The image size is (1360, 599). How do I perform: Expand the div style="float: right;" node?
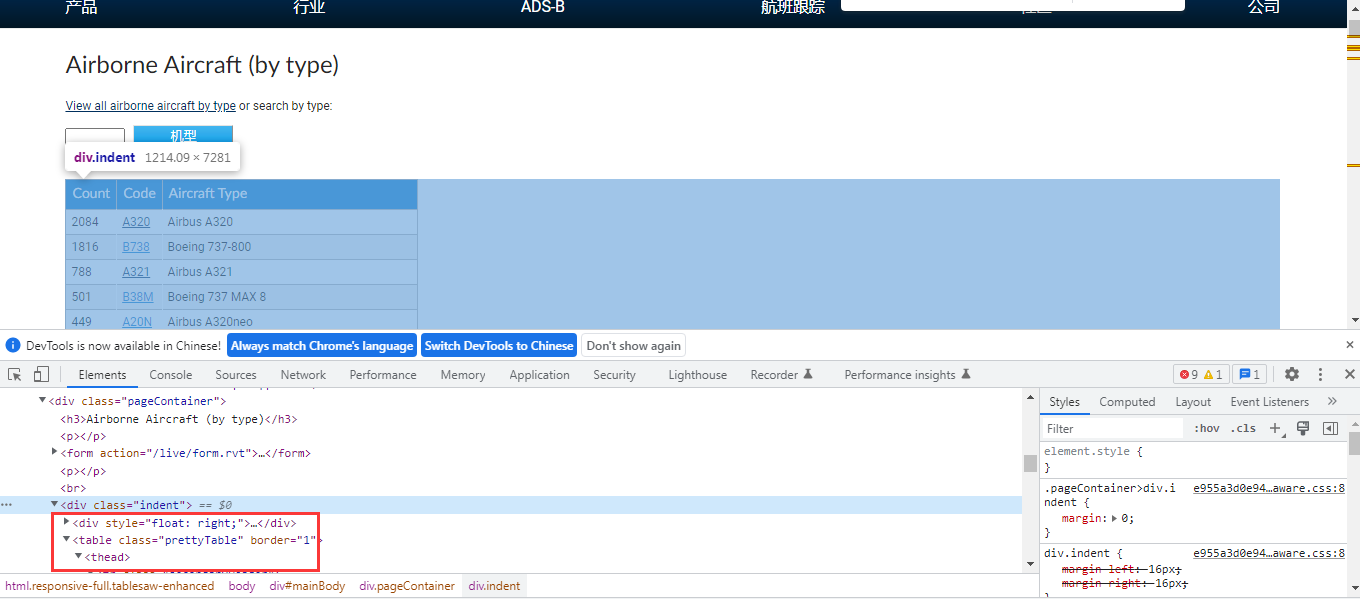pos(67,522)
